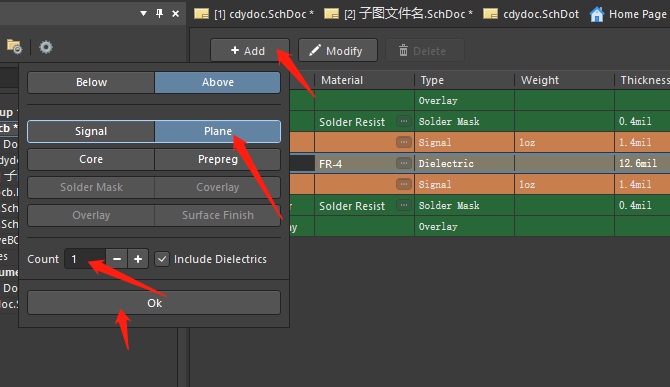Select the first Signal row 1oz weight
The height and width of the screenshot is (387, 670).
click(564, 142)
